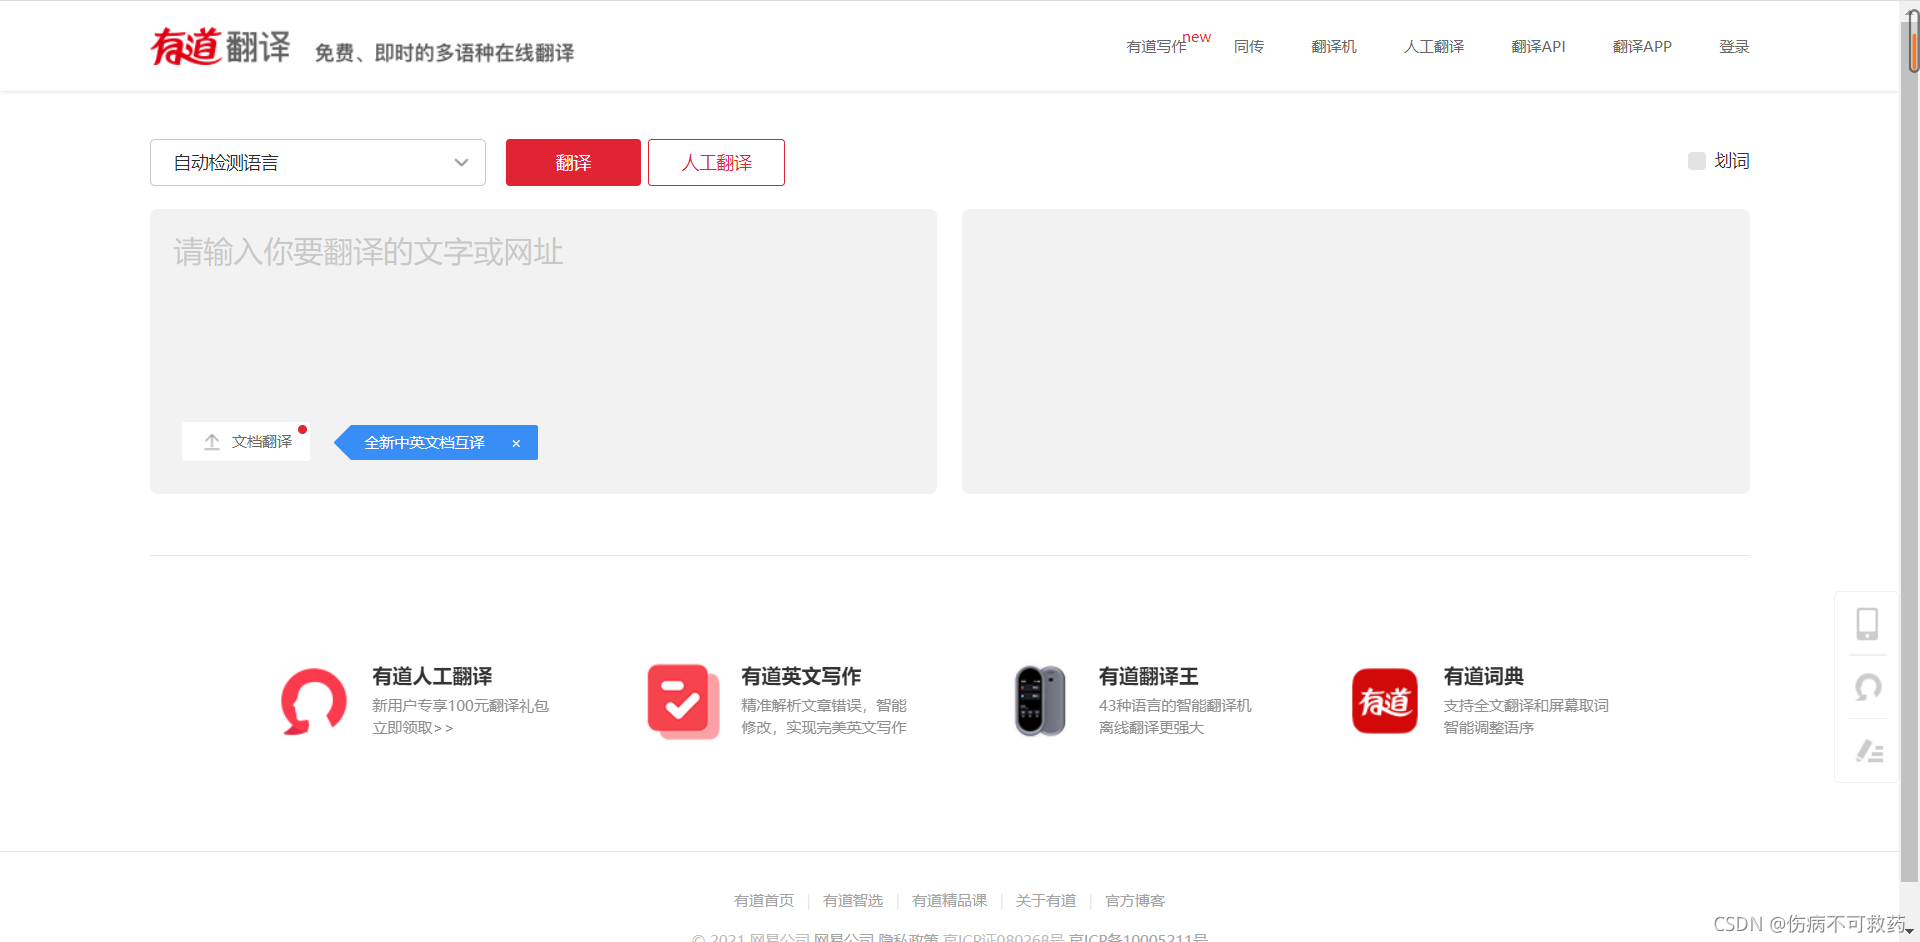Click the 有道词典 red app icon
The height and width of the screenshot is (942, 1920).
point(1385,701)
